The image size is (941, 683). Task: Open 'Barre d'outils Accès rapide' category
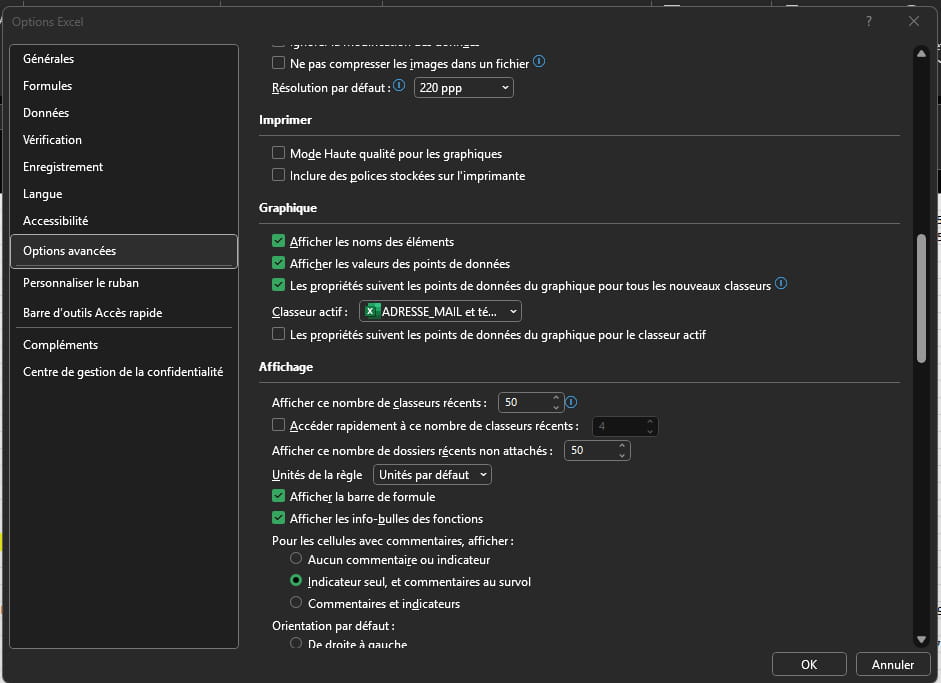point(124,313)
